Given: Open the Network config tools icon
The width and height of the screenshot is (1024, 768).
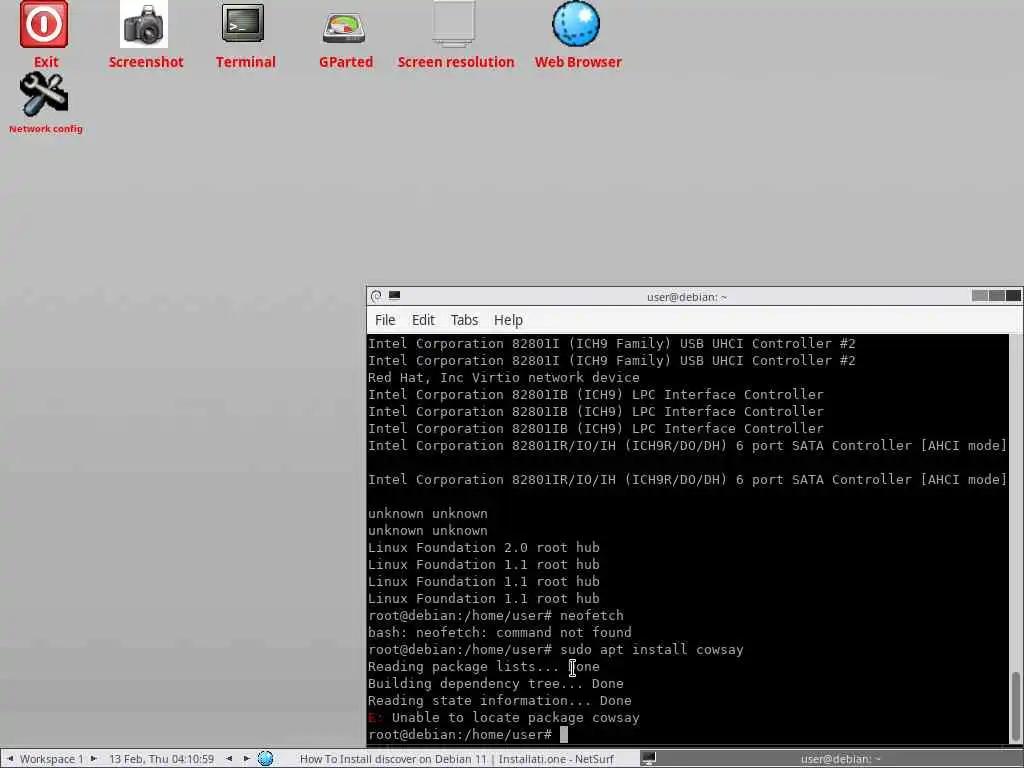Looking at the screenshot, I should coord(44,95).
